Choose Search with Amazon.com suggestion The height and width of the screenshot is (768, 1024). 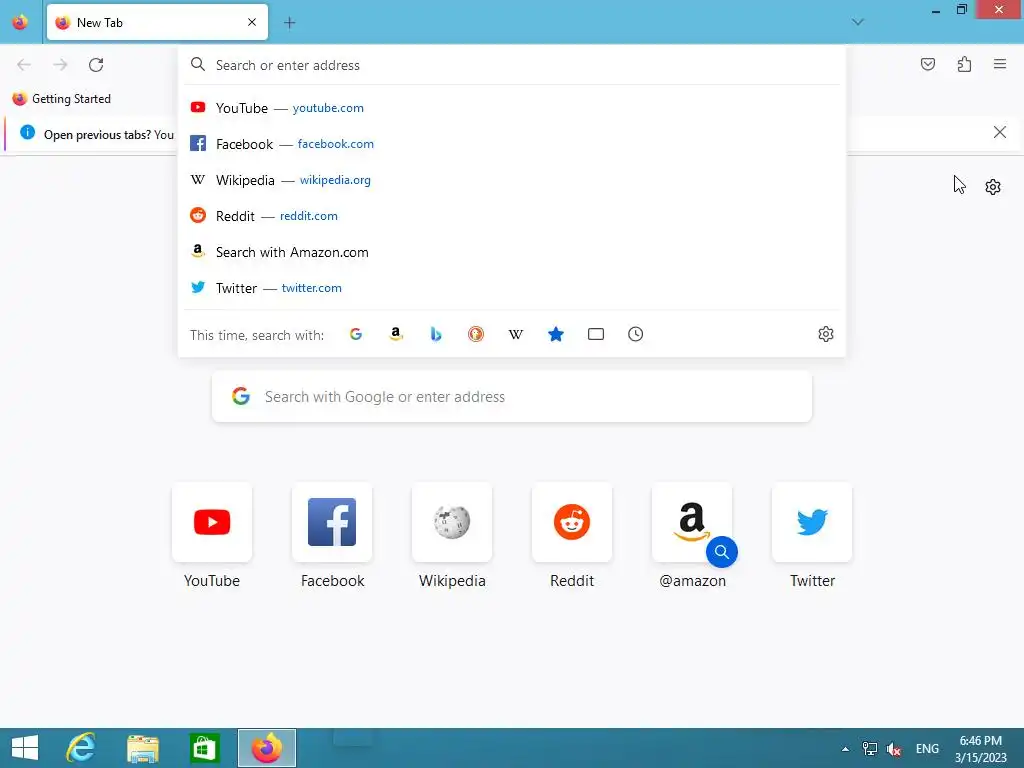click(x=511, y=252)
